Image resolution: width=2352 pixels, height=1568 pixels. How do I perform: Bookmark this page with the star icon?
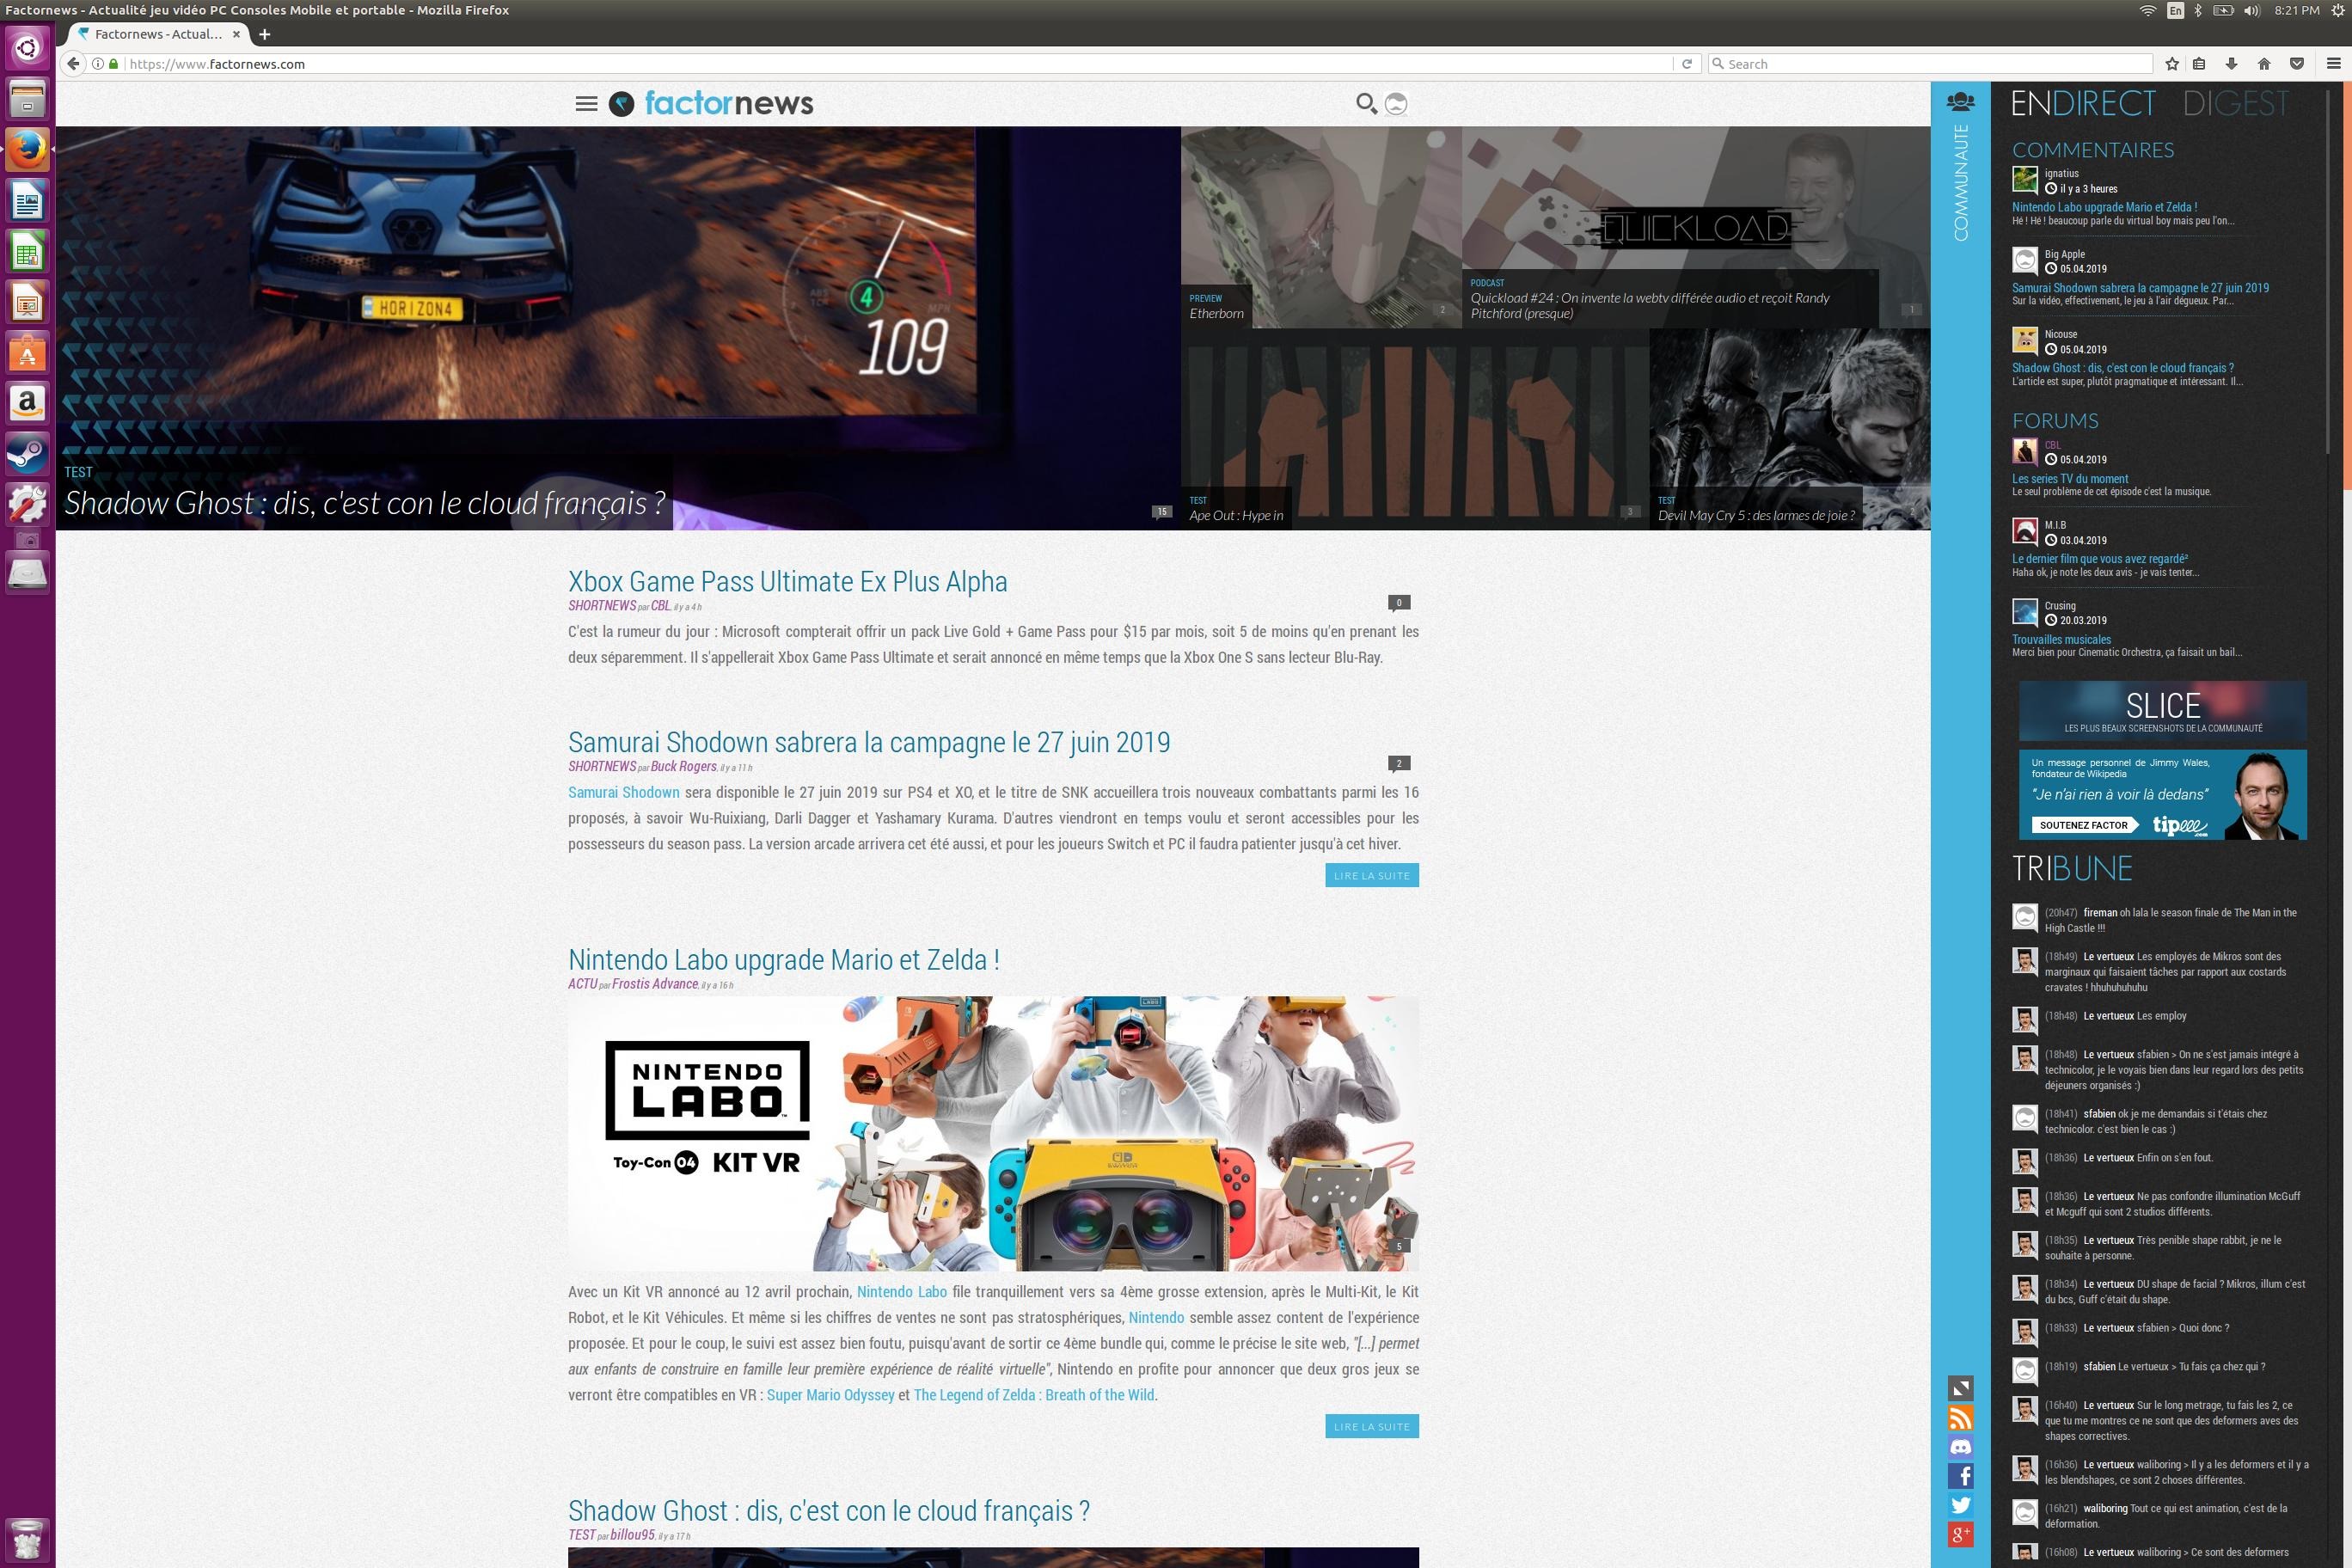click(2171, 64)
